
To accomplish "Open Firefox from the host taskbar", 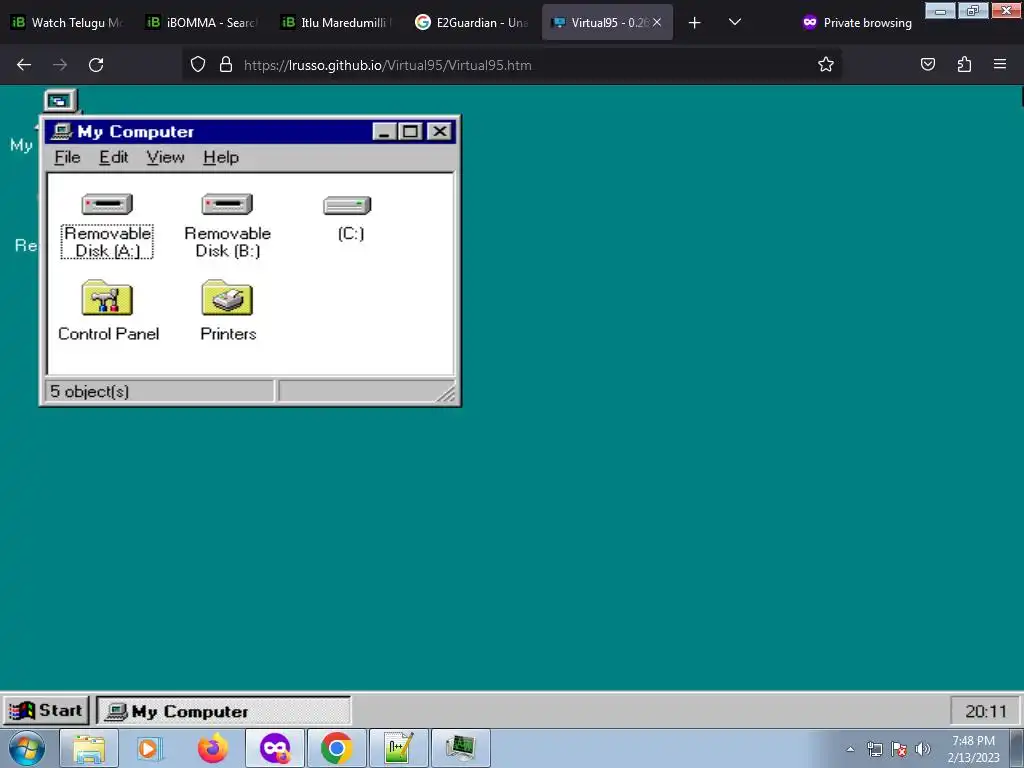I will click(213, 748).
